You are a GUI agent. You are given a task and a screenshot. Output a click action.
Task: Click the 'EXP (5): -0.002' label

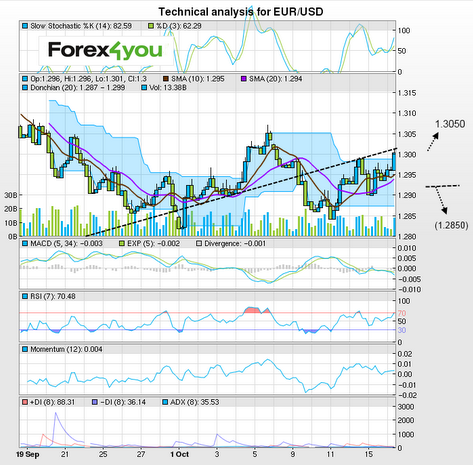153,244
